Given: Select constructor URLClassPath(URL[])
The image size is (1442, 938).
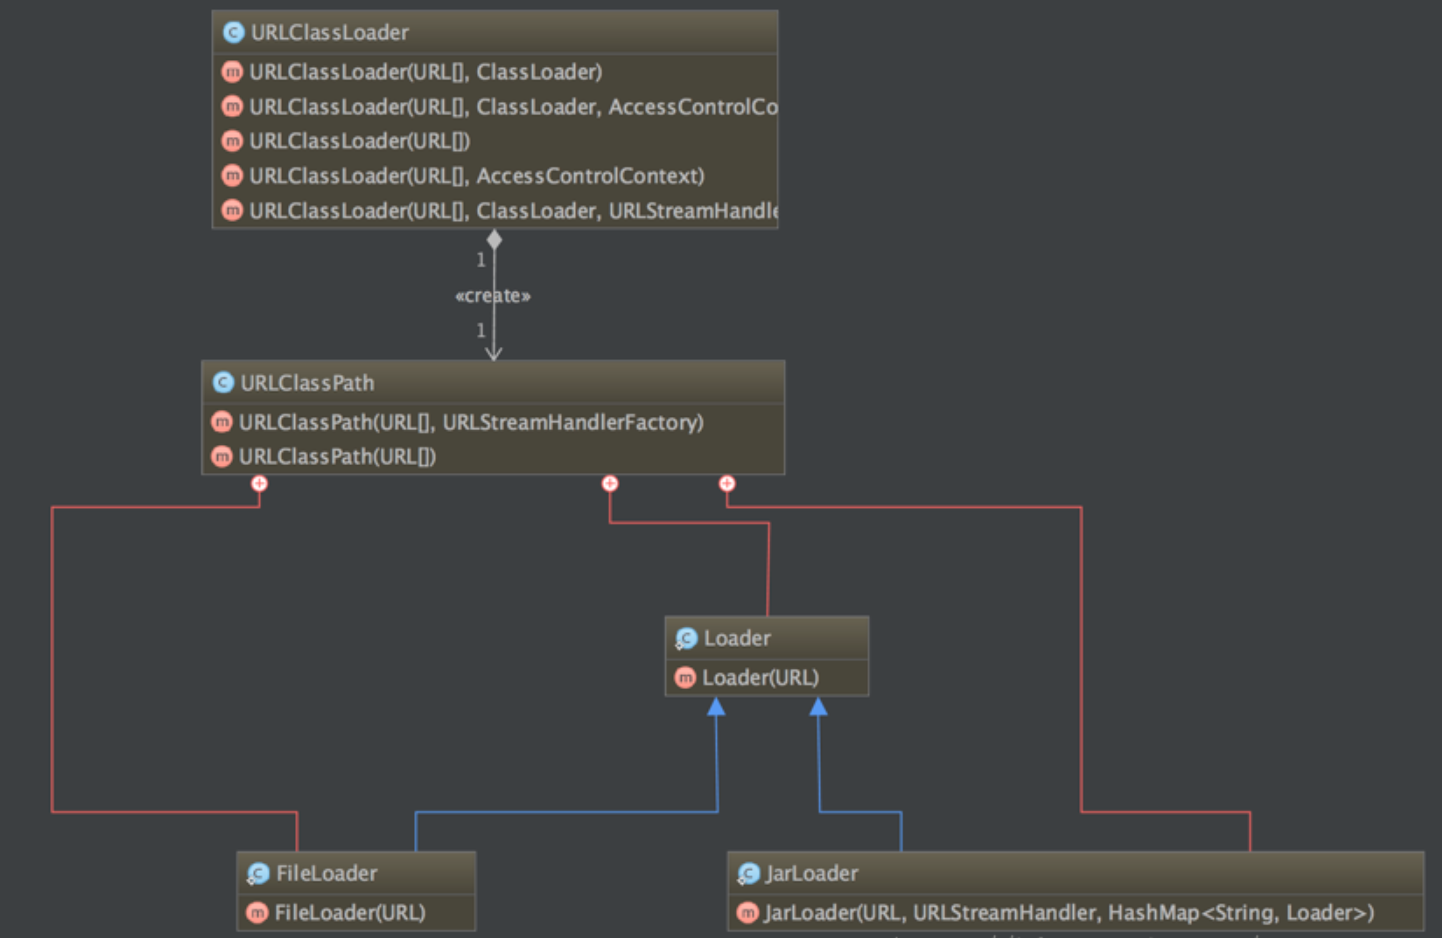Looking at the screenshot, I should [337, 457].
